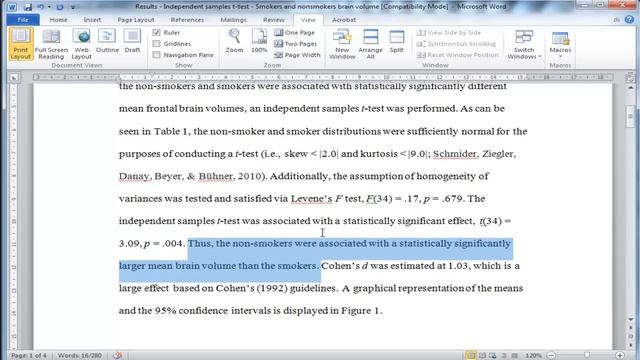640x360 pixels.
Task: Switch to the Acrobat tab
Action: [x=344, y=20]
